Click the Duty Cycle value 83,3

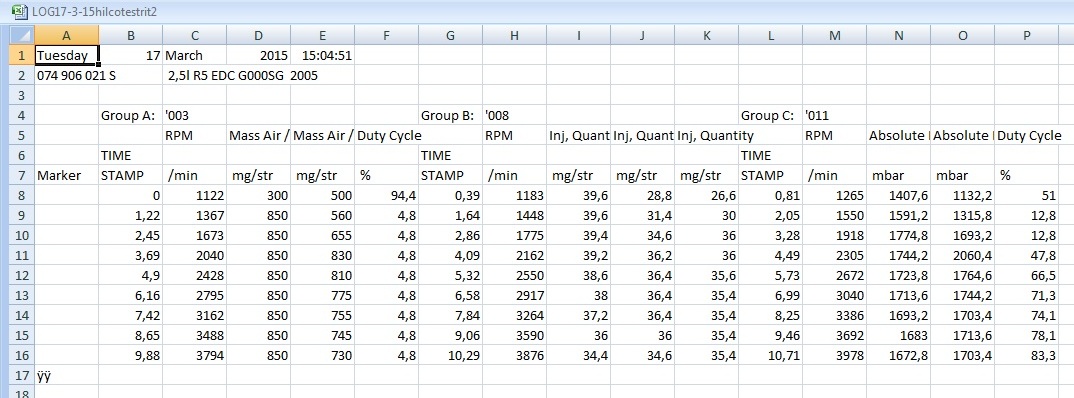1027,356
